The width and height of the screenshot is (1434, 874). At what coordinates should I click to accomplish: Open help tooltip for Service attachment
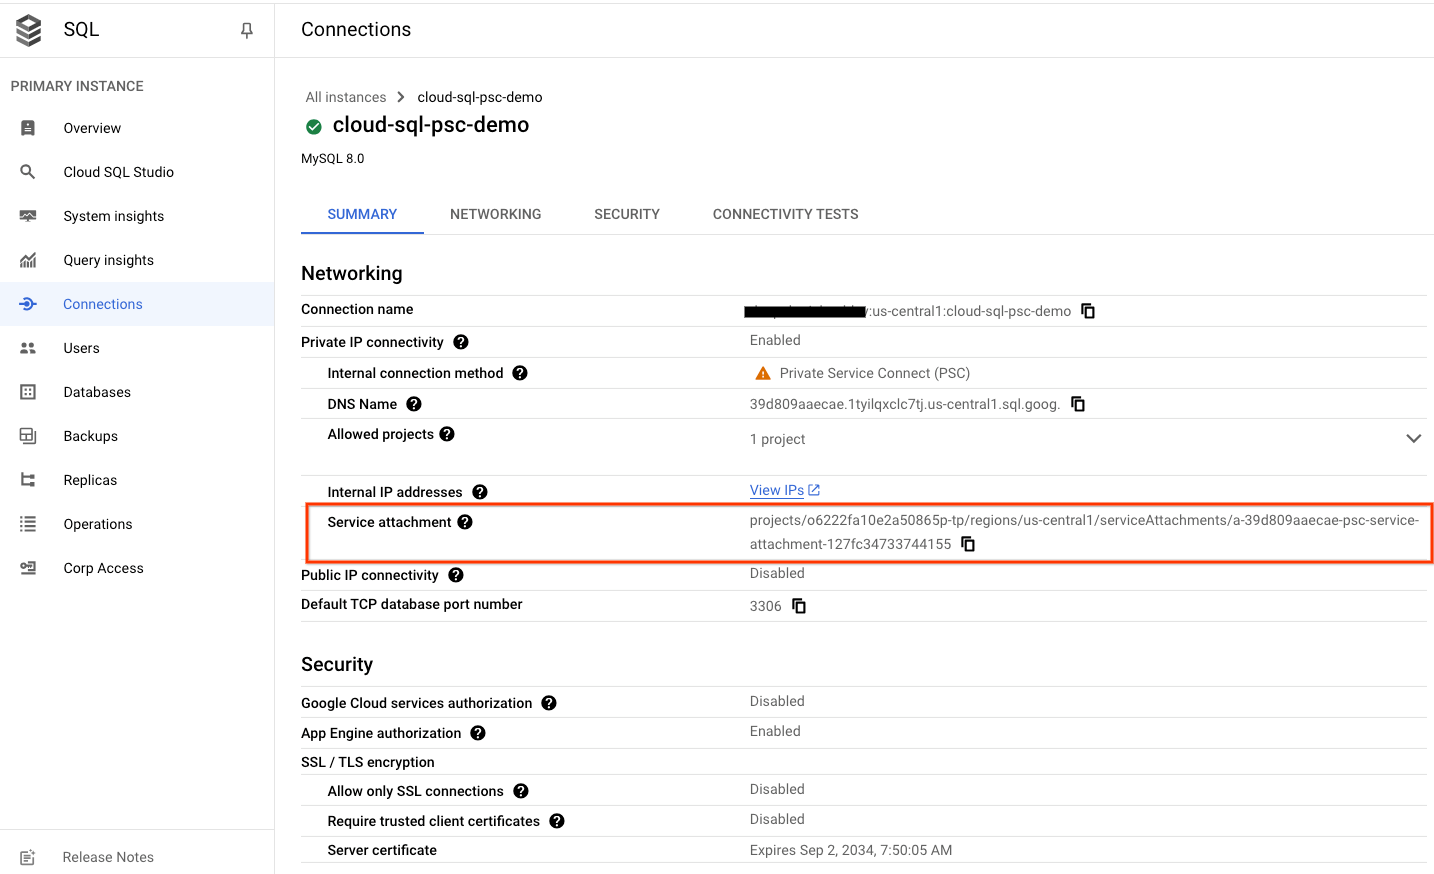tap(465, 522)
